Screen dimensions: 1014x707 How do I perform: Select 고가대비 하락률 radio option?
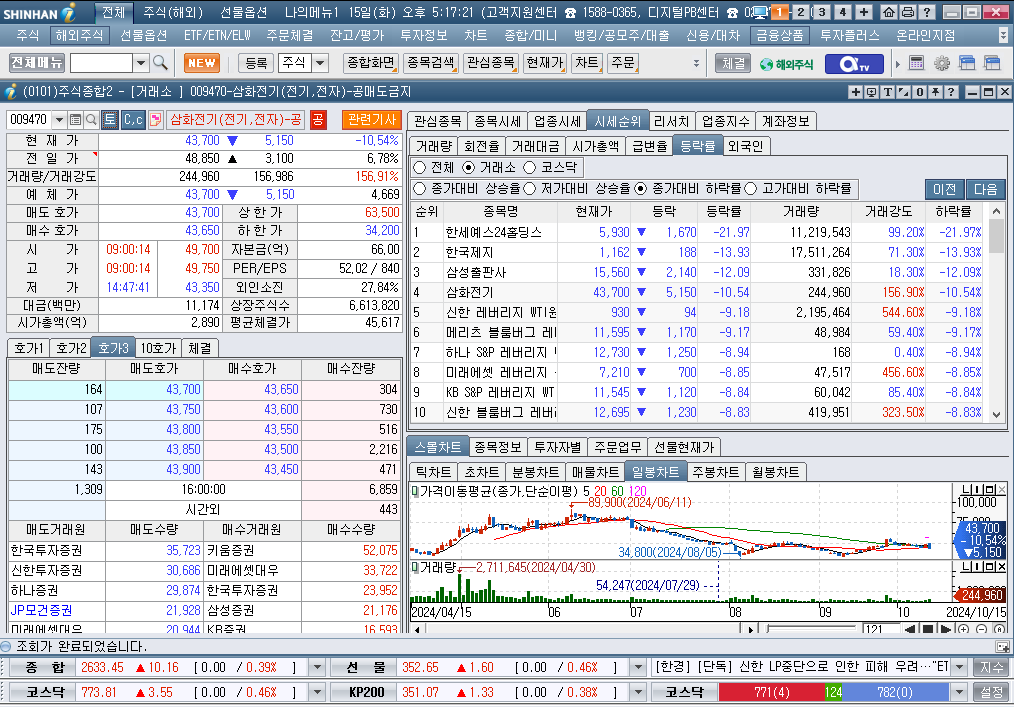click(x=750, y=188)
